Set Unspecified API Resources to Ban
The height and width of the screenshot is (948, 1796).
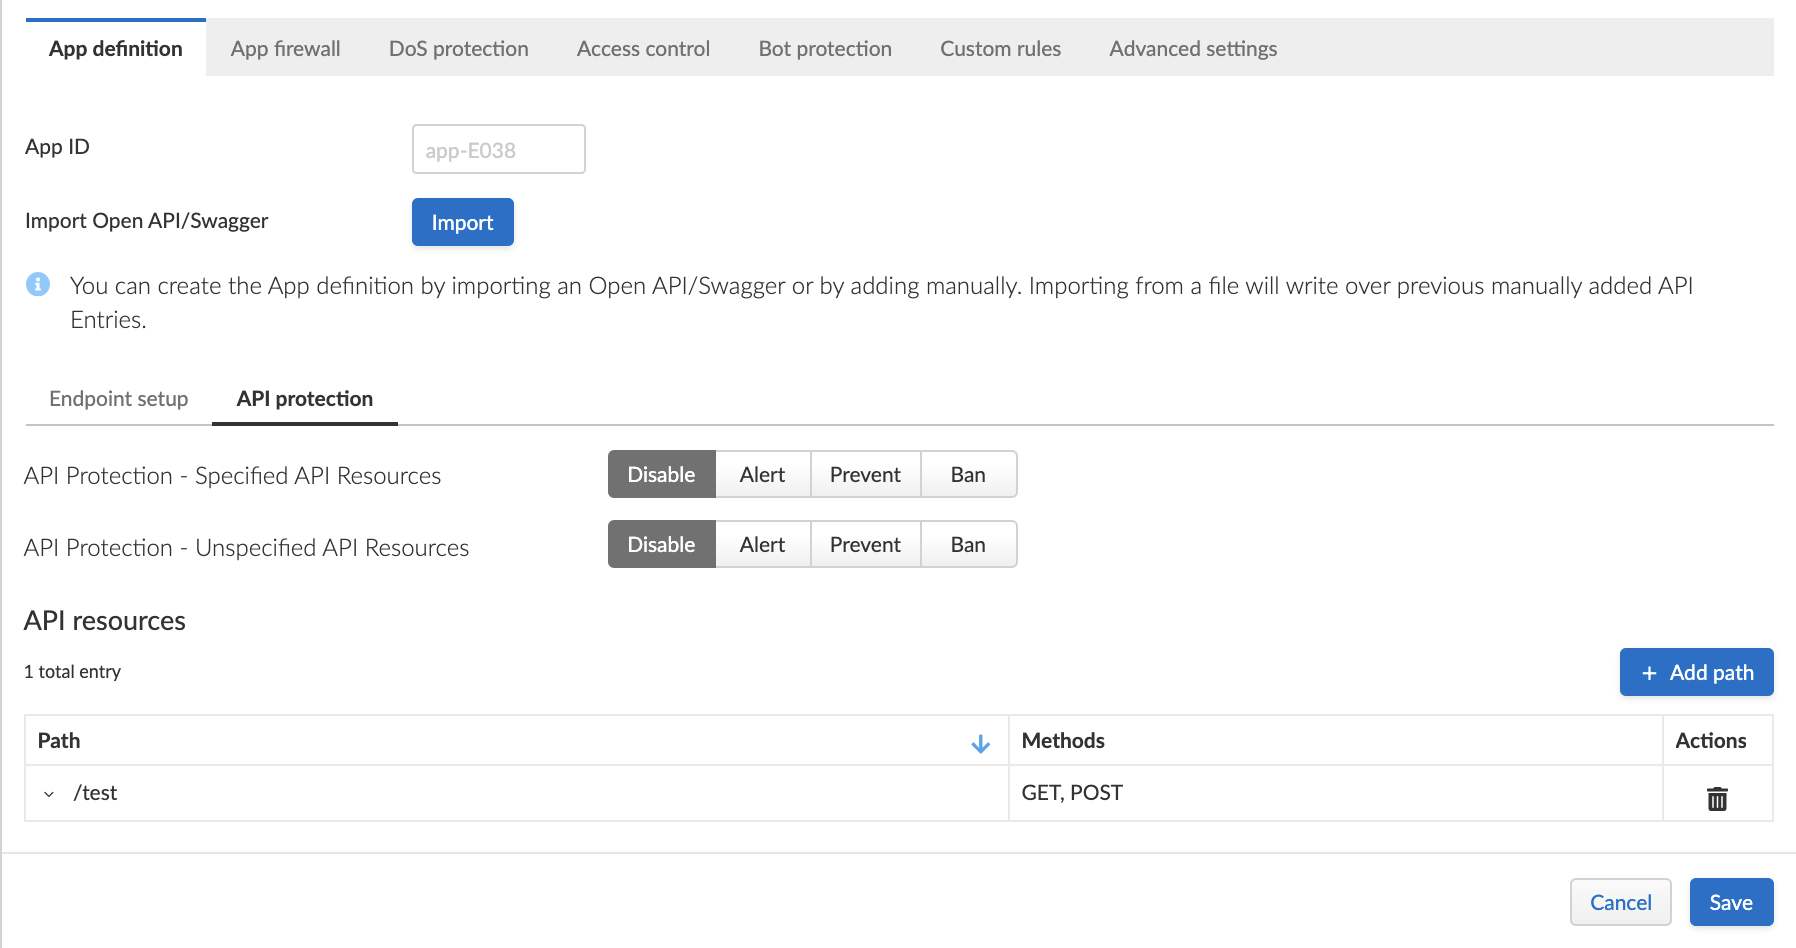tap(968, 544)
